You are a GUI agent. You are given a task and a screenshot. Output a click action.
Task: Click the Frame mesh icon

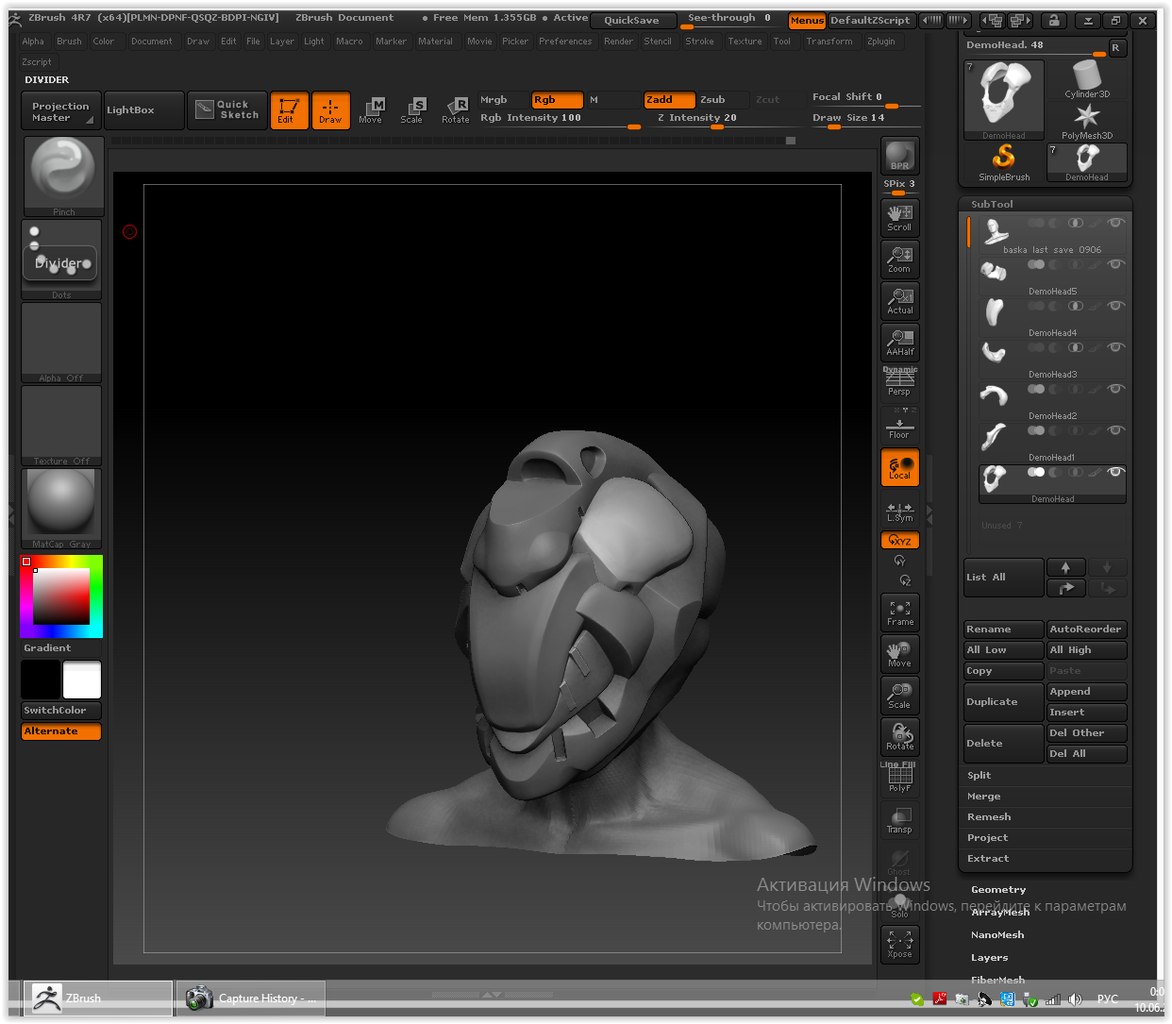899,611
